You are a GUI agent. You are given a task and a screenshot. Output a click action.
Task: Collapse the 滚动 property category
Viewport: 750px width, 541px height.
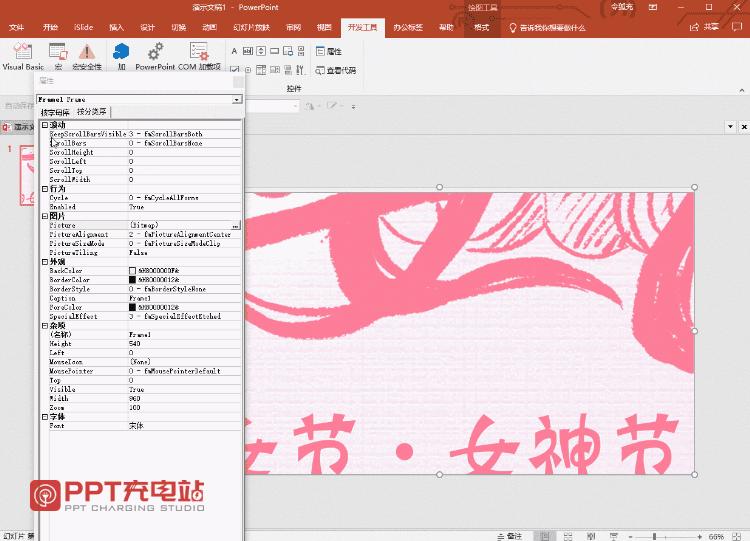click(44, 125)
